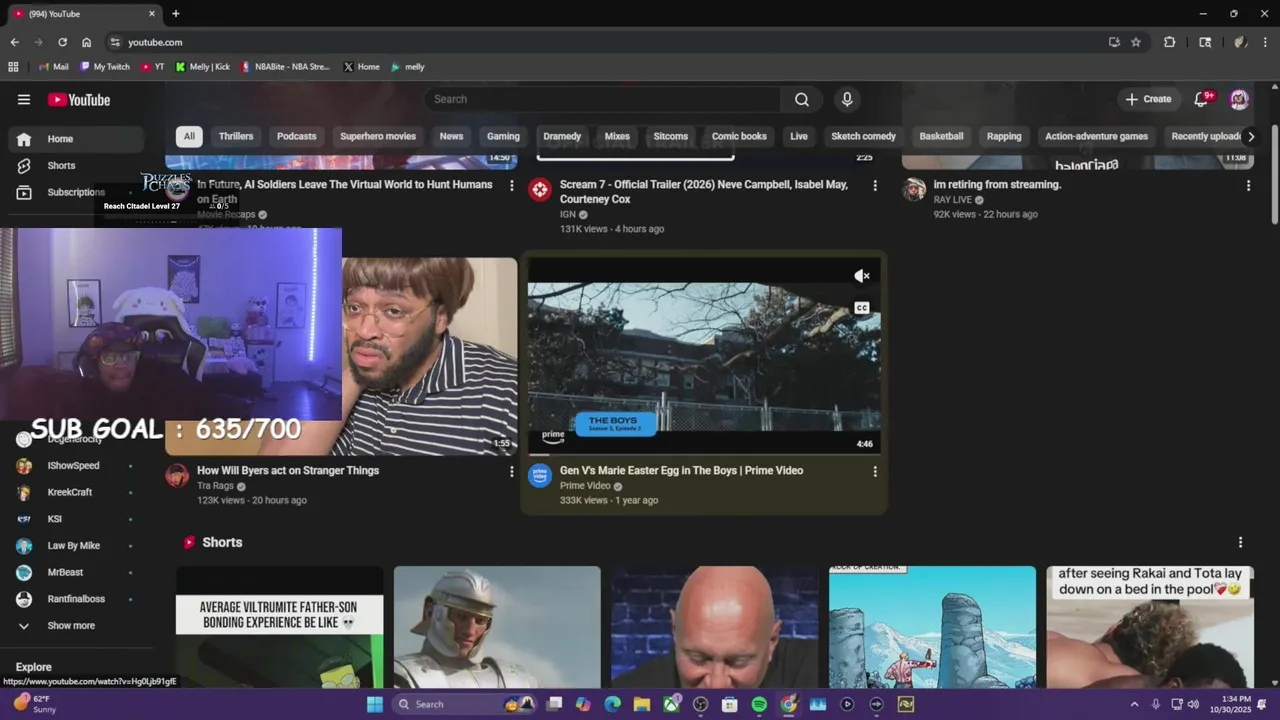Open Prime Video channel avatar
Viewport: 1280px width, 720px height.
pyautogui.click(x=540, y=475)
